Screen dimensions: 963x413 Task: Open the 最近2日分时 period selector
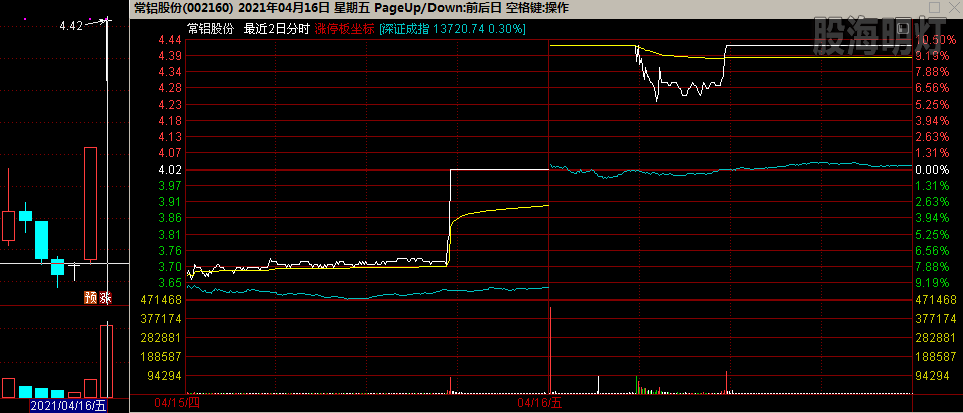pos(277,29)
